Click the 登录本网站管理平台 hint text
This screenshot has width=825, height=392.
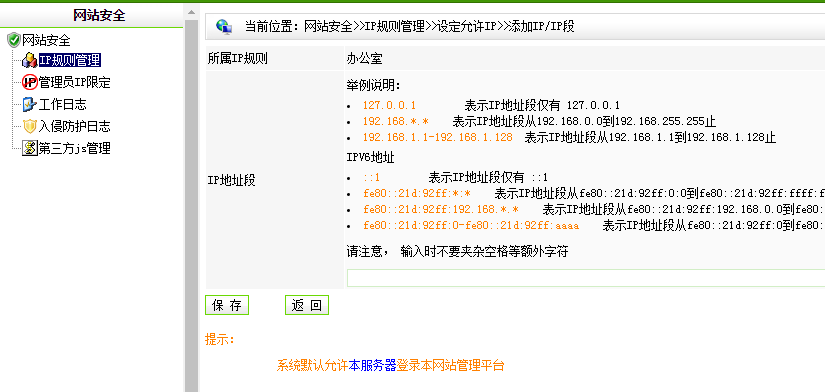point(450,365)
